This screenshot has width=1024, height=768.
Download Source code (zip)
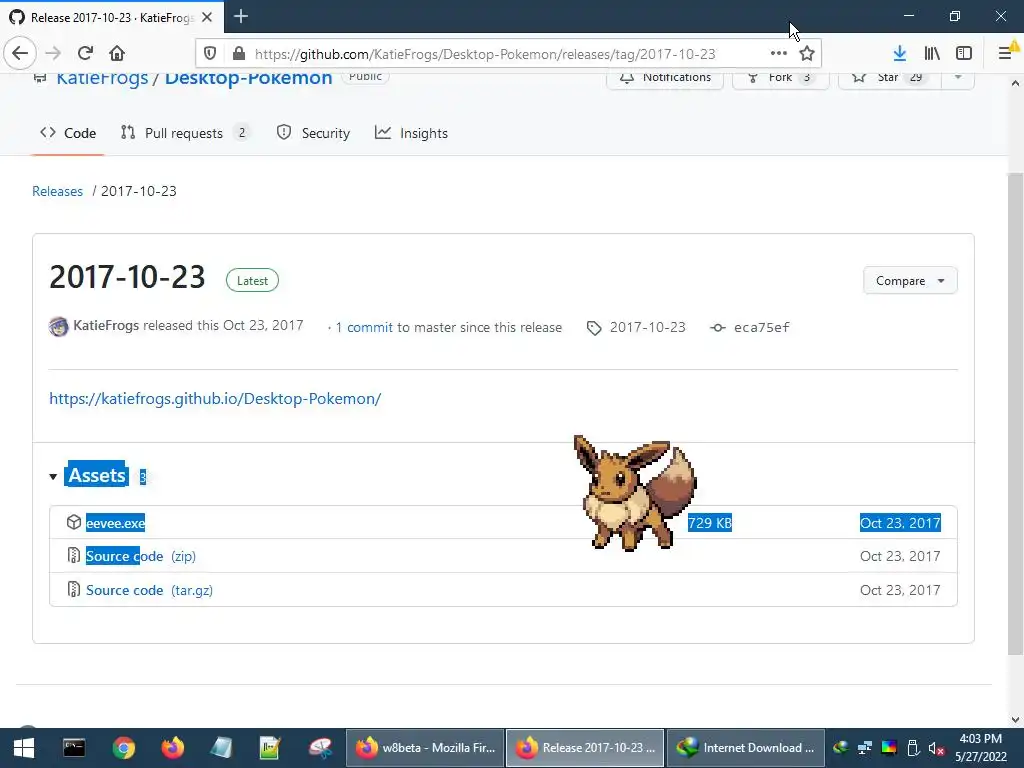tap(140, 556)
